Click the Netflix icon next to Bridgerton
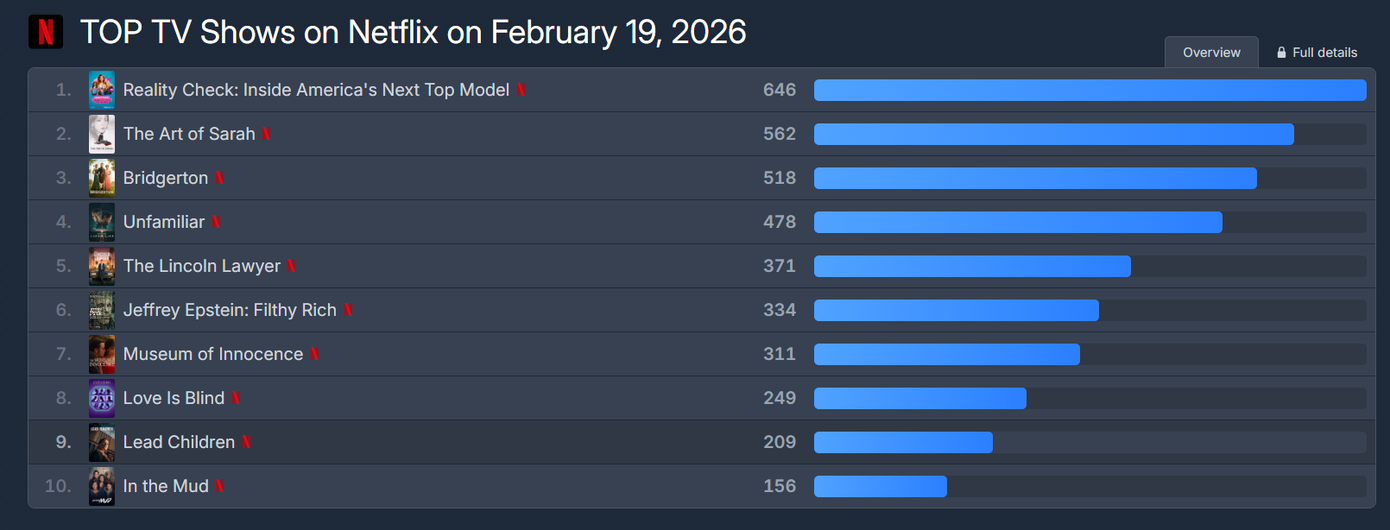Viewport: 1390px width, 530px height. 220,178
